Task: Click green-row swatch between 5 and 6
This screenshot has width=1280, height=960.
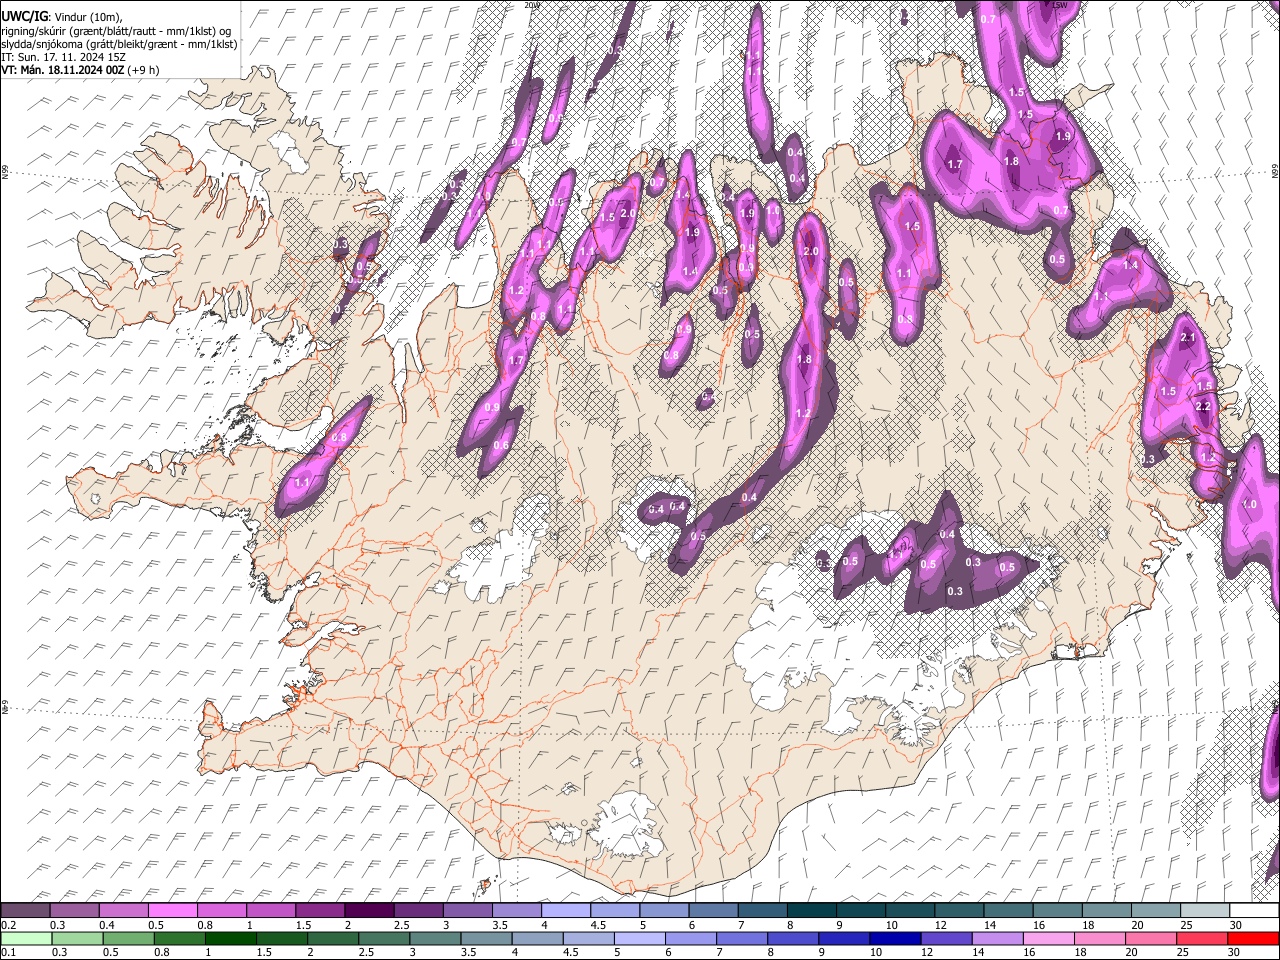Action: (x=640, y=938)
